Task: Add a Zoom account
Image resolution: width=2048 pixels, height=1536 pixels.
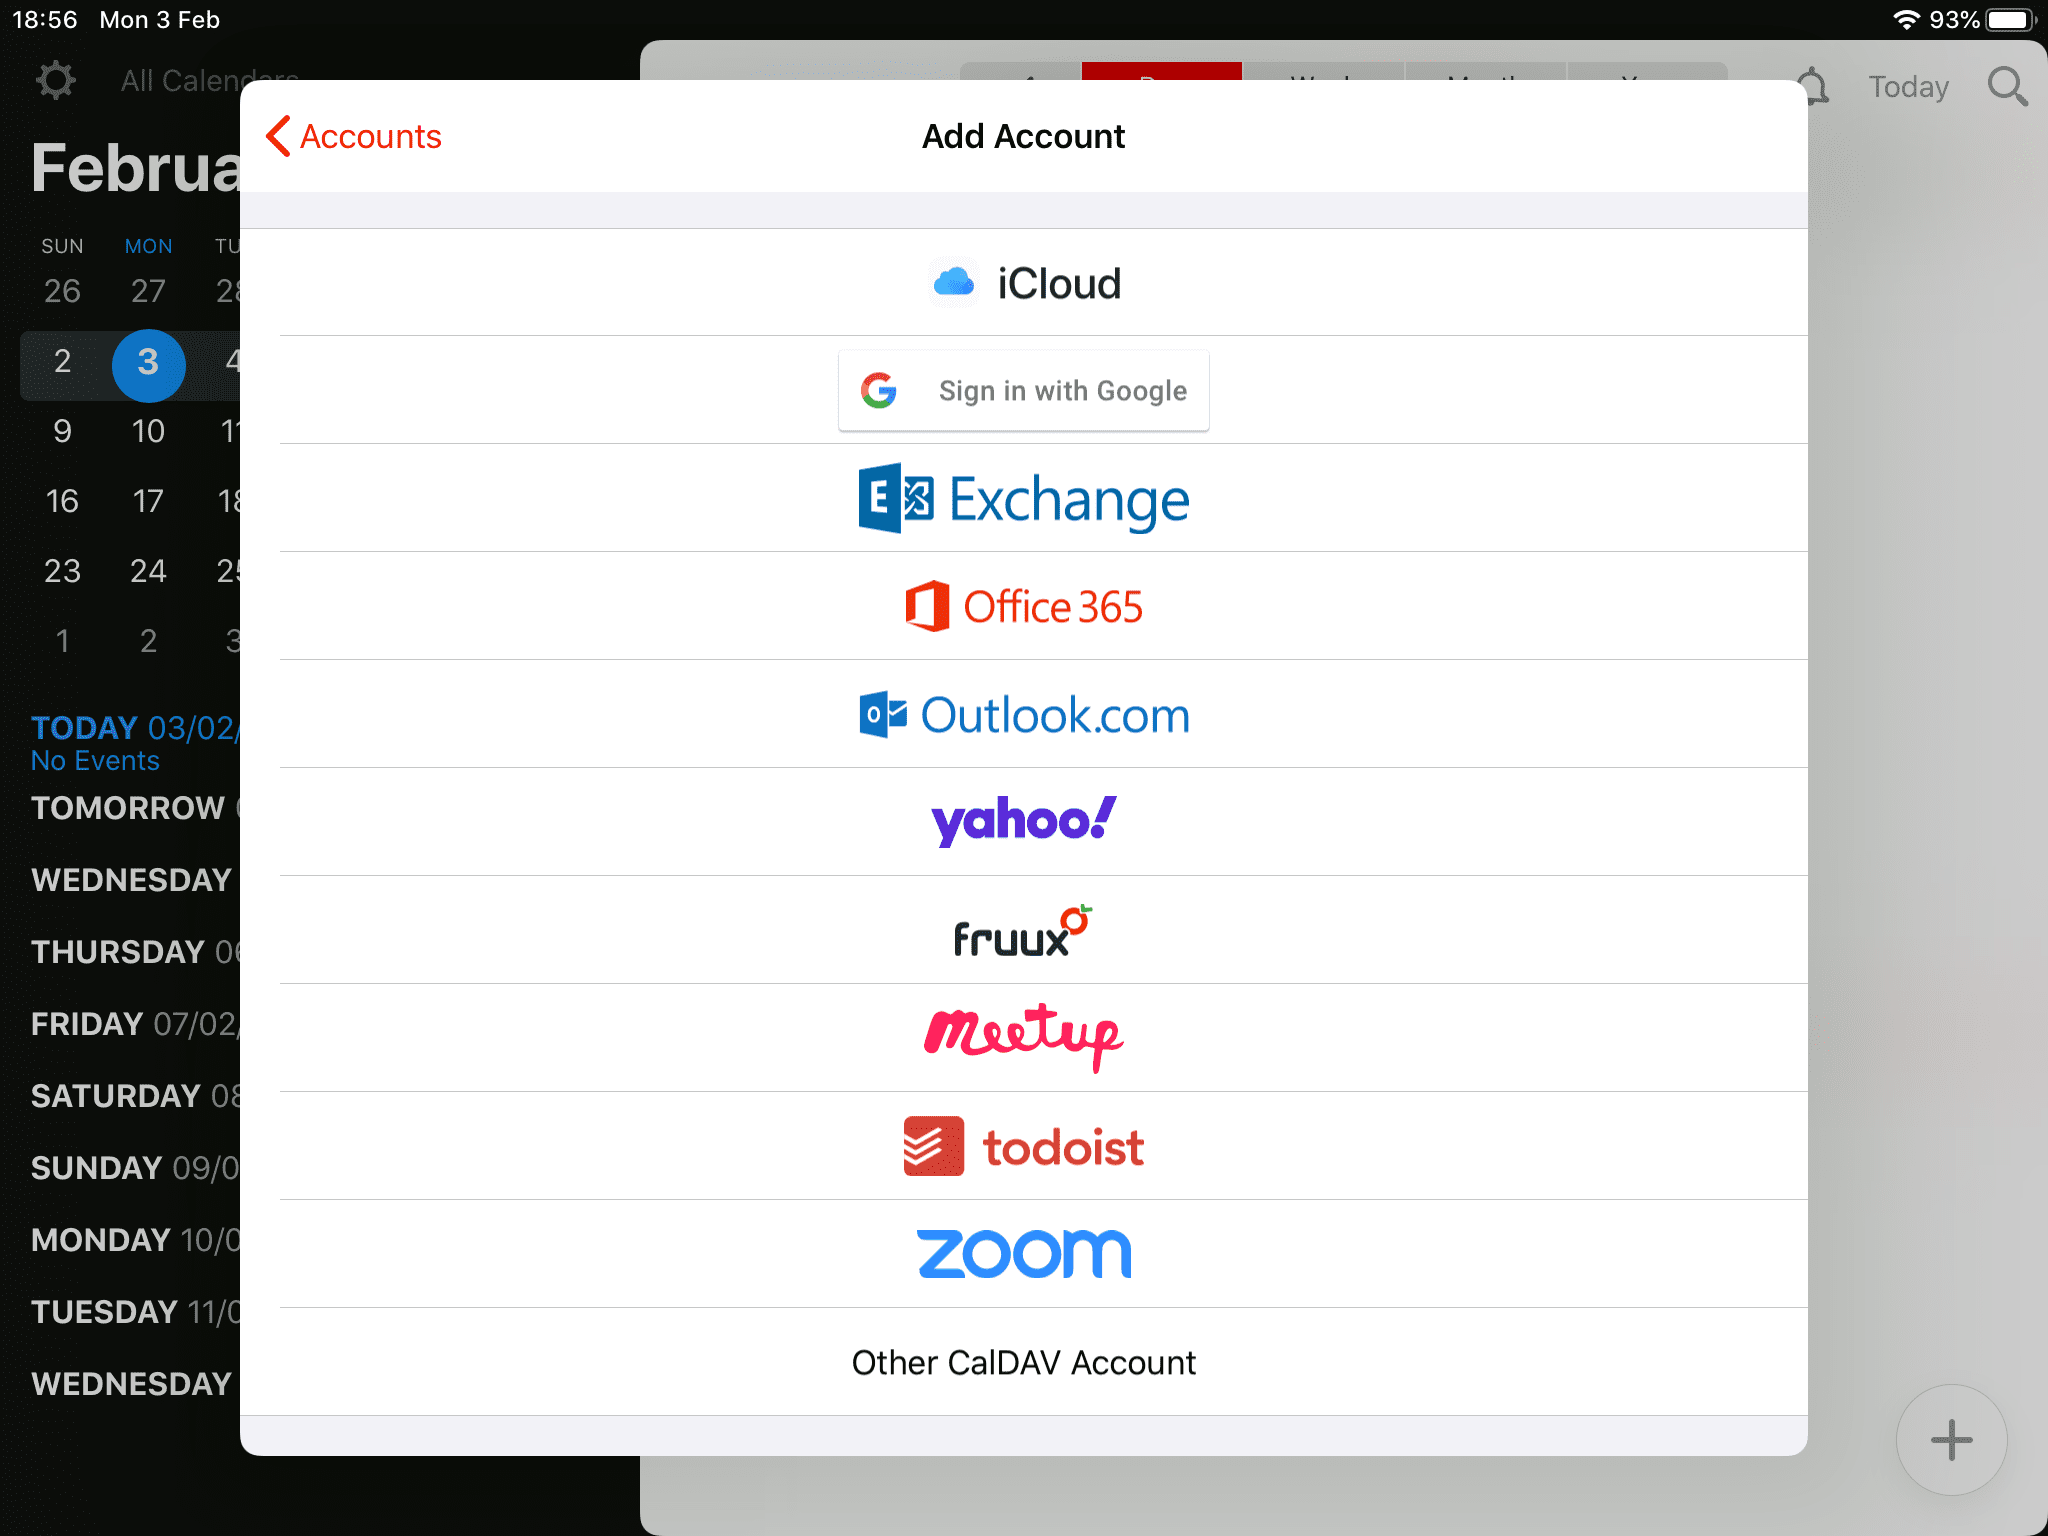Action: point(1024,1255)
